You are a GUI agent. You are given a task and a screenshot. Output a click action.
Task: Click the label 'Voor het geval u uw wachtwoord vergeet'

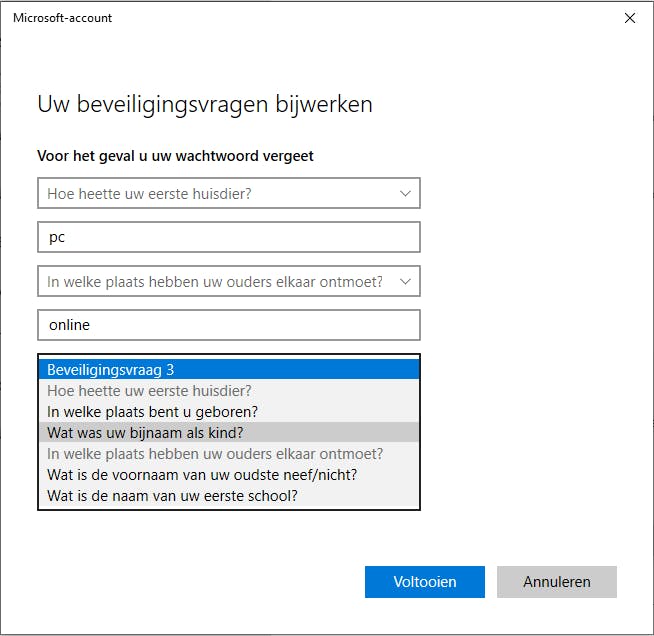175,156
